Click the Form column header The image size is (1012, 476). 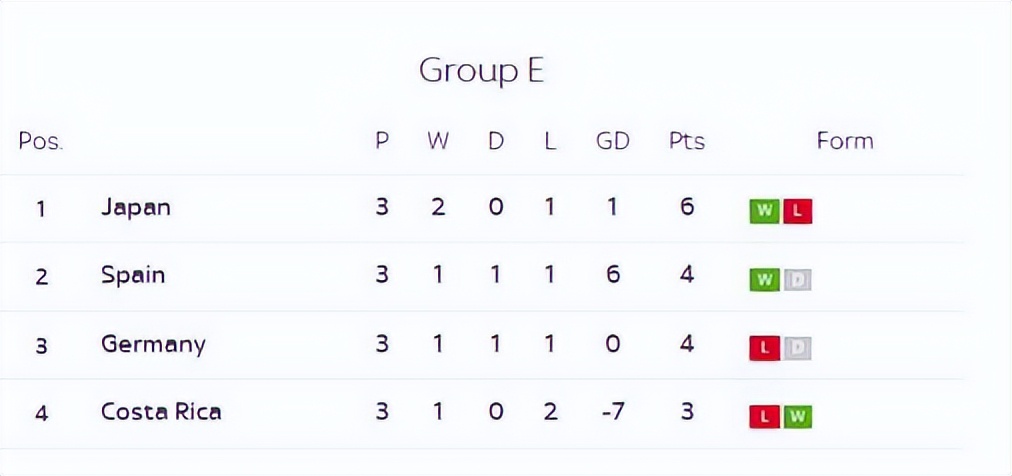(x=844, y=141)
